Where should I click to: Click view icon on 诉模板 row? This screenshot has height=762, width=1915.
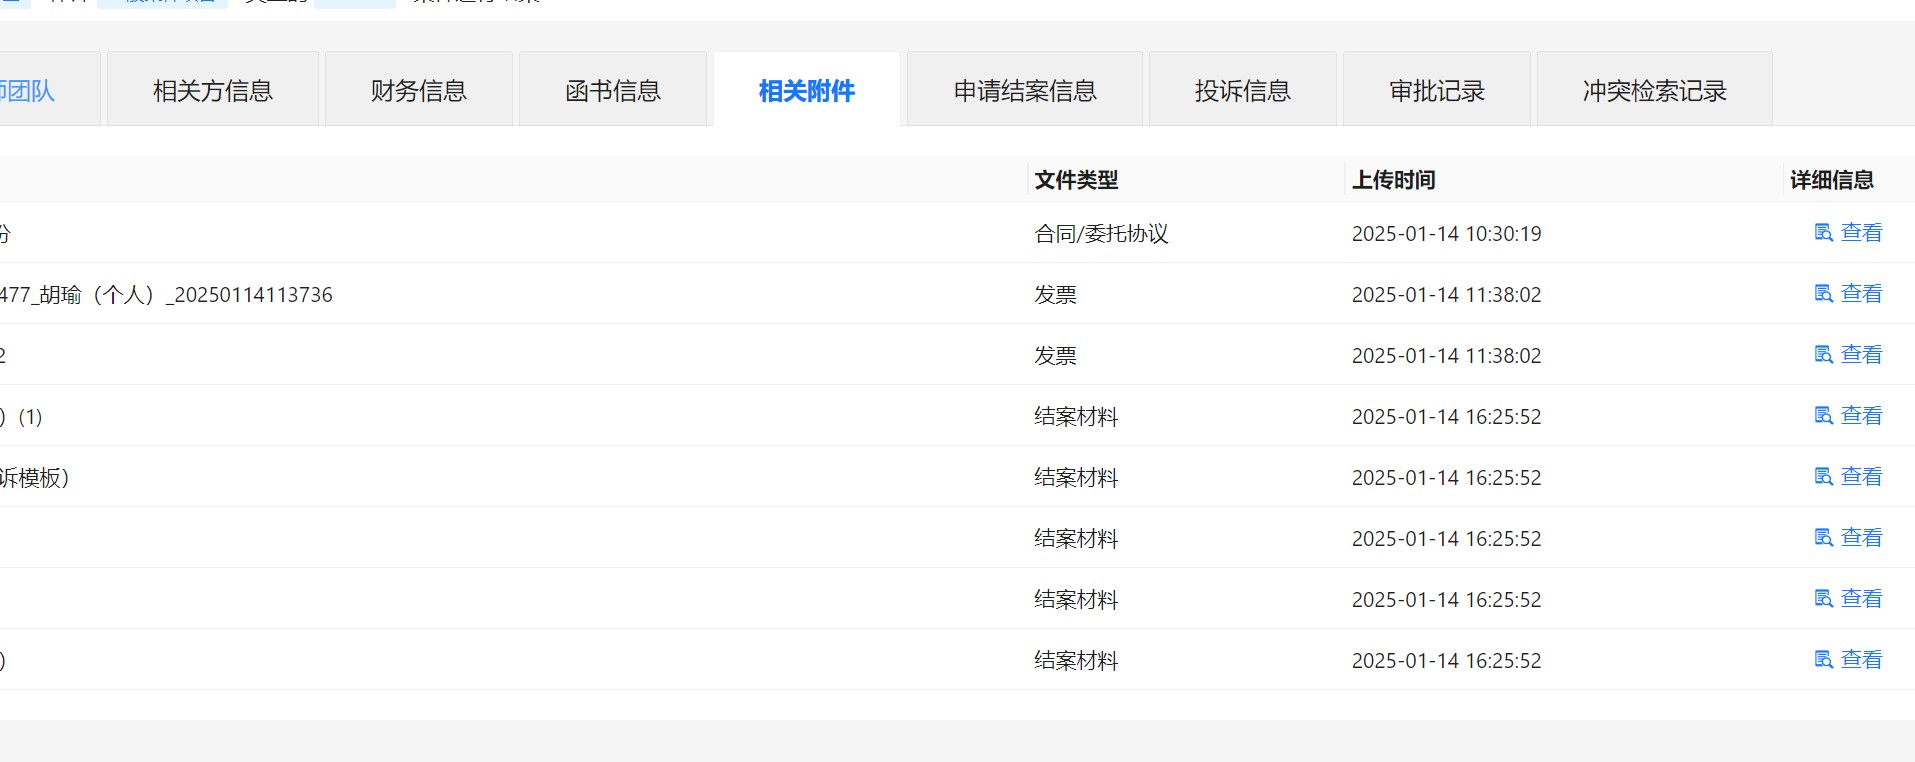[x=1823, y=477]
